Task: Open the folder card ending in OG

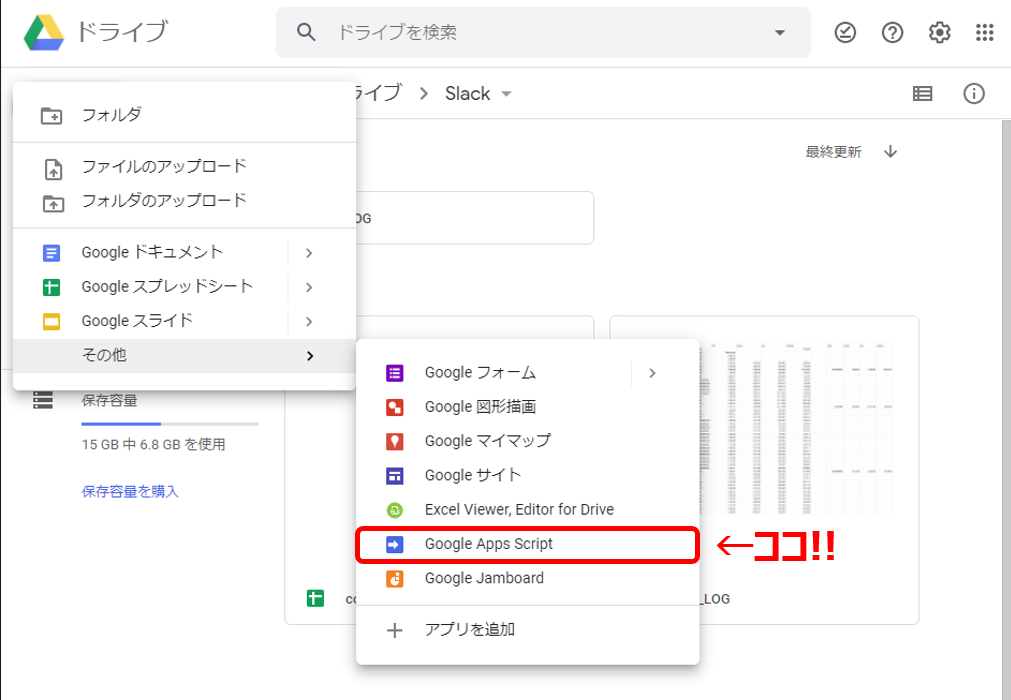Action: [x=475, y=218]
